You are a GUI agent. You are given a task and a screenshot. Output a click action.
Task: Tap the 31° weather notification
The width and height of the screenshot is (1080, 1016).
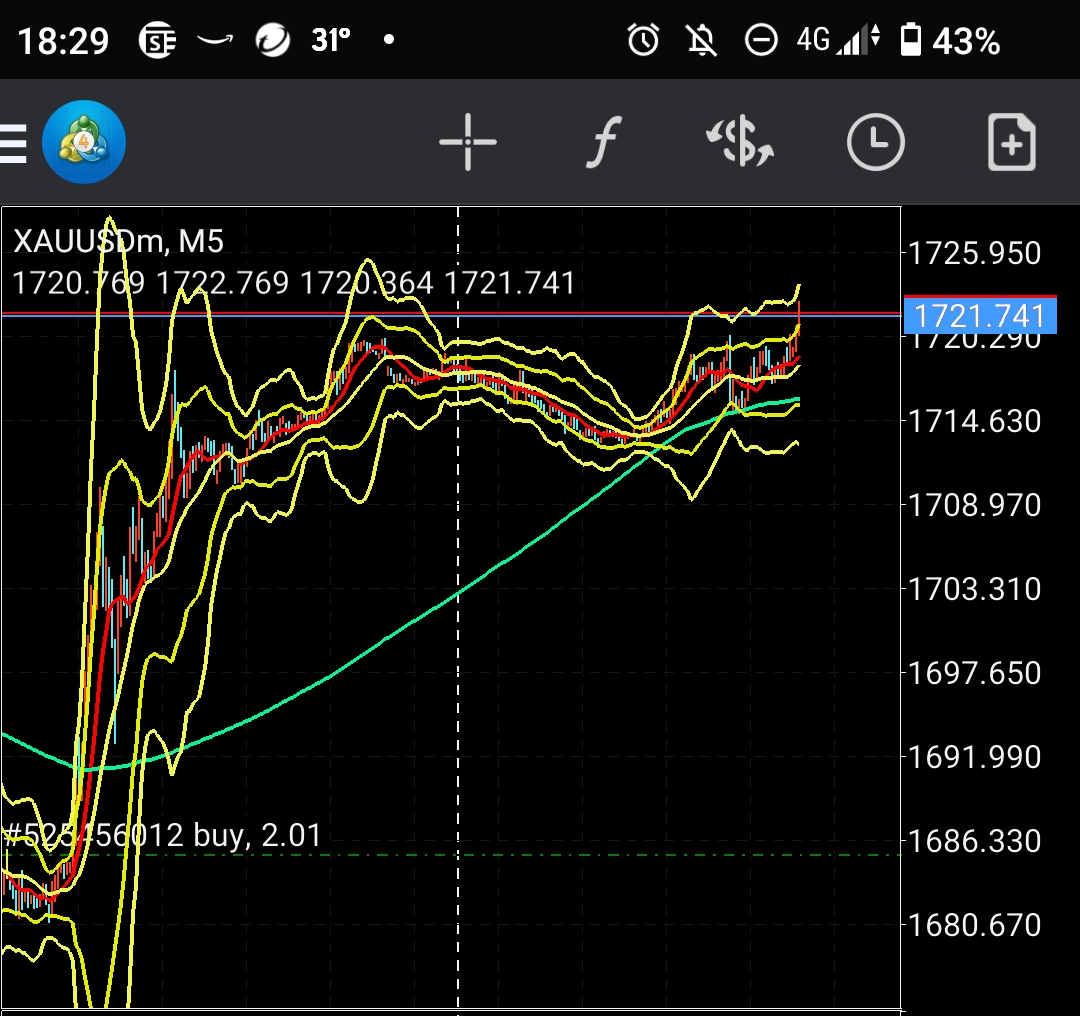331,40
